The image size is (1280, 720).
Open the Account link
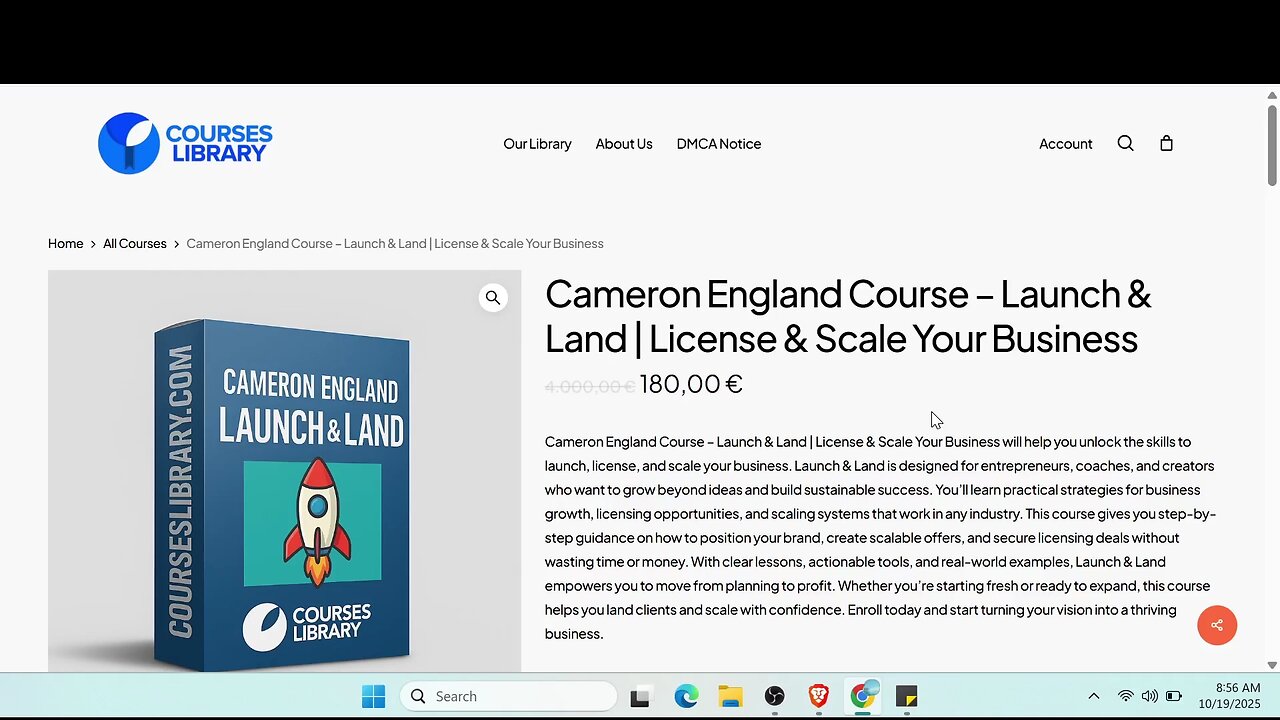1065,144
